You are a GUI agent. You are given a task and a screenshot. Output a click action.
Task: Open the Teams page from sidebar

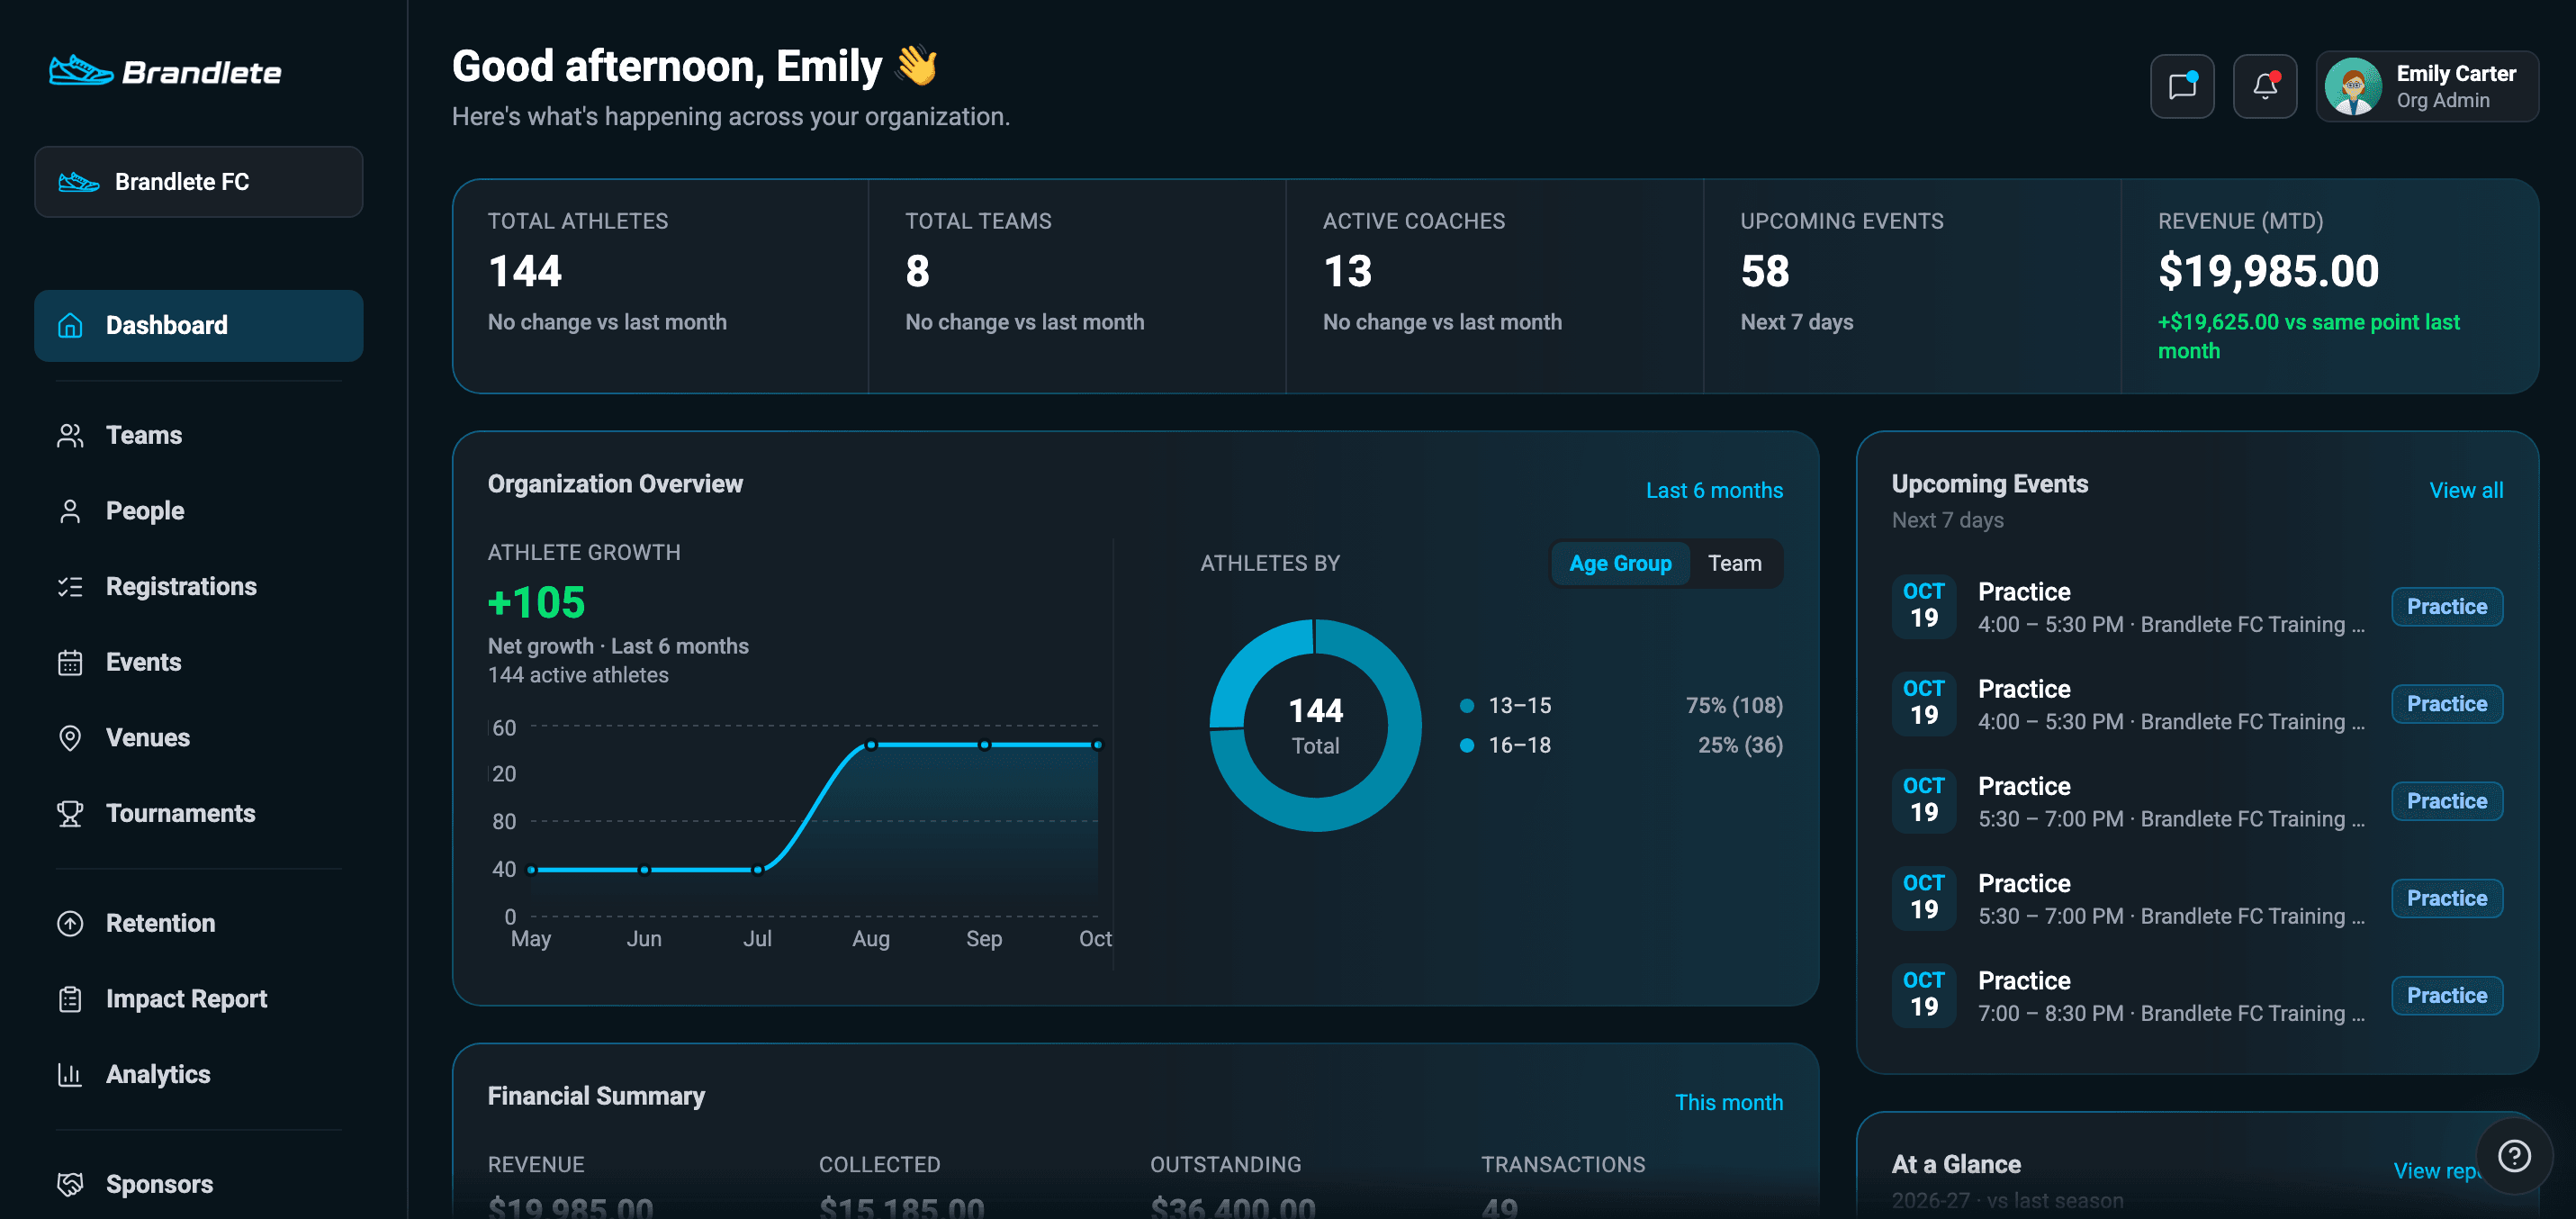(199, 435)
